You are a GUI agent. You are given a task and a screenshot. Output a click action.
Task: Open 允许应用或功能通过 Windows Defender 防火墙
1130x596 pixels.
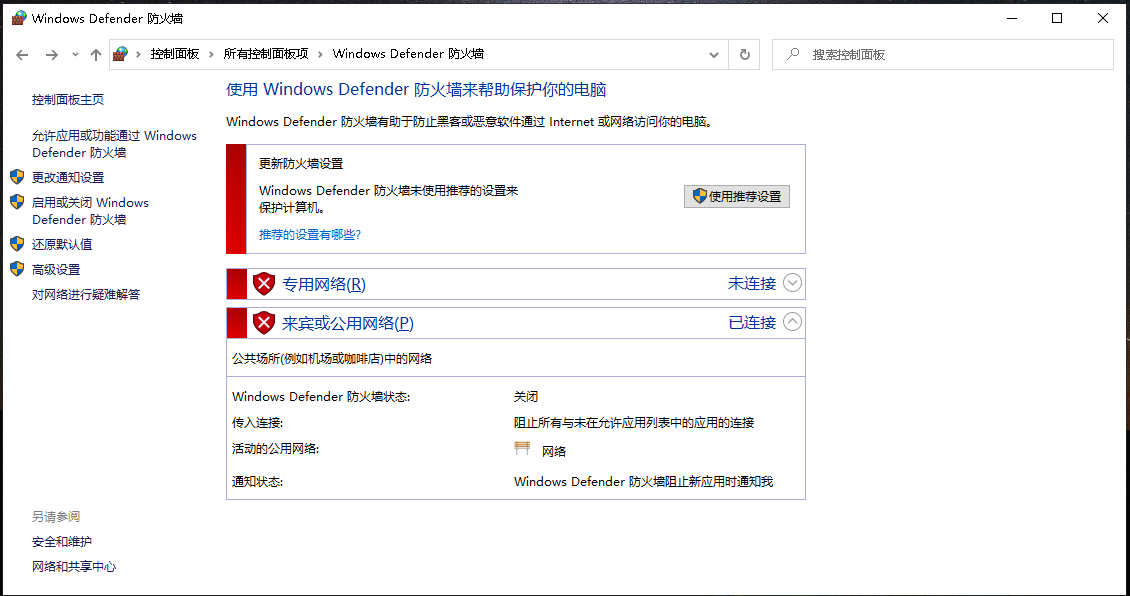coord(114,144)
